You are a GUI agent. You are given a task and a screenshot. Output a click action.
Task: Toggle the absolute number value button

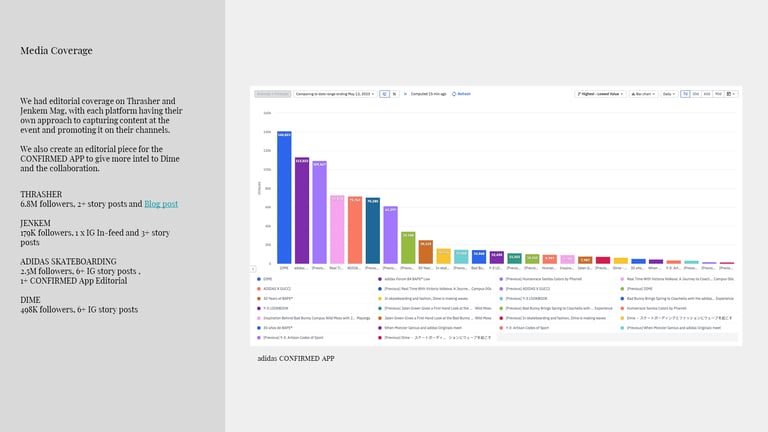tap(384, 94)
